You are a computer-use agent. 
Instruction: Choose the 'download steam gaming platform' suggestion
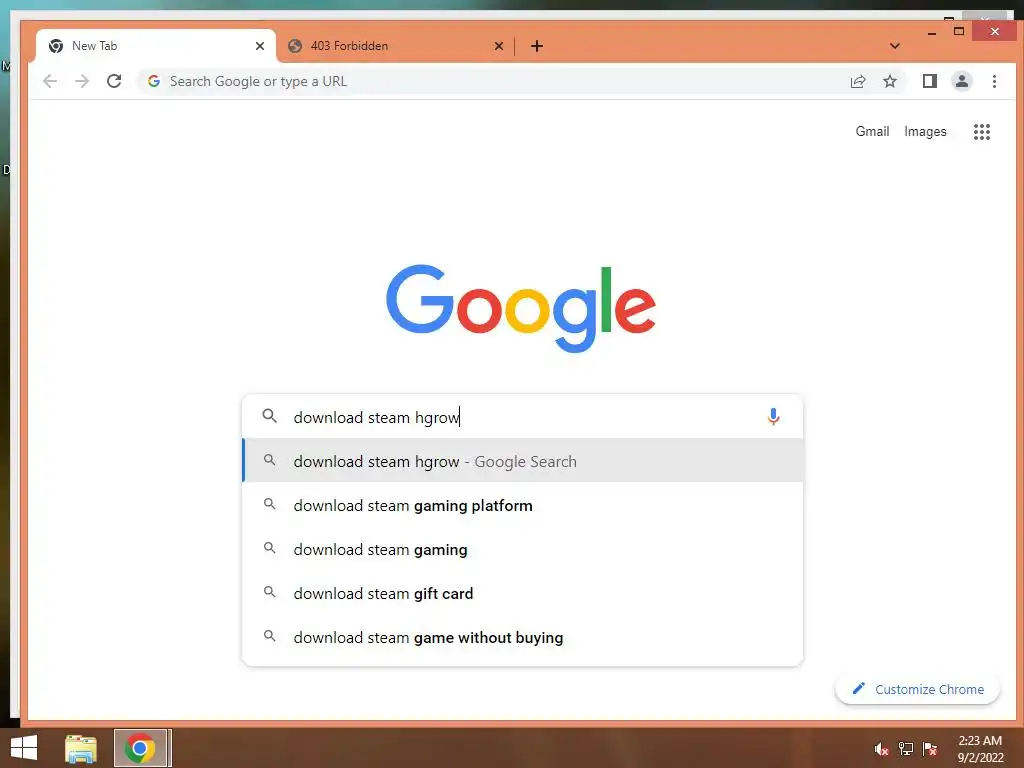point(522,505)
